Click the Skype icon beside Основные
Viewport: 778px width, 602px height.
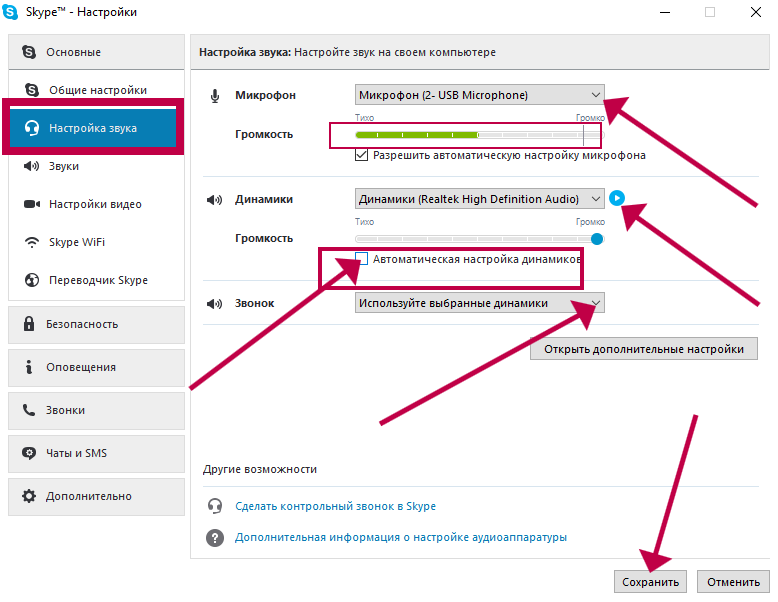click(x=29, y=52)
